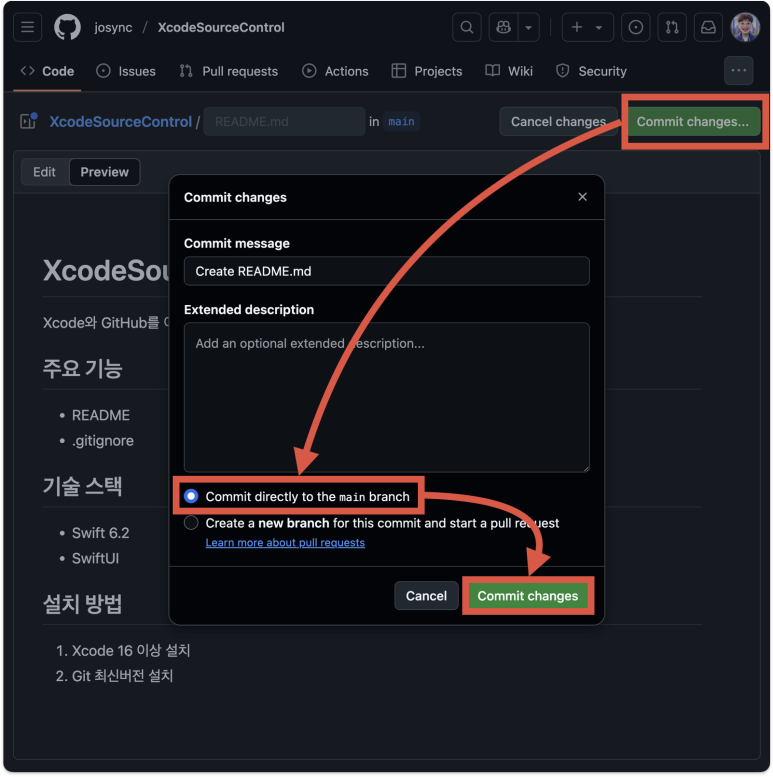Viewport: 773px width, 777px height.
Task: Open the Wiki tab
Action: 509,71
